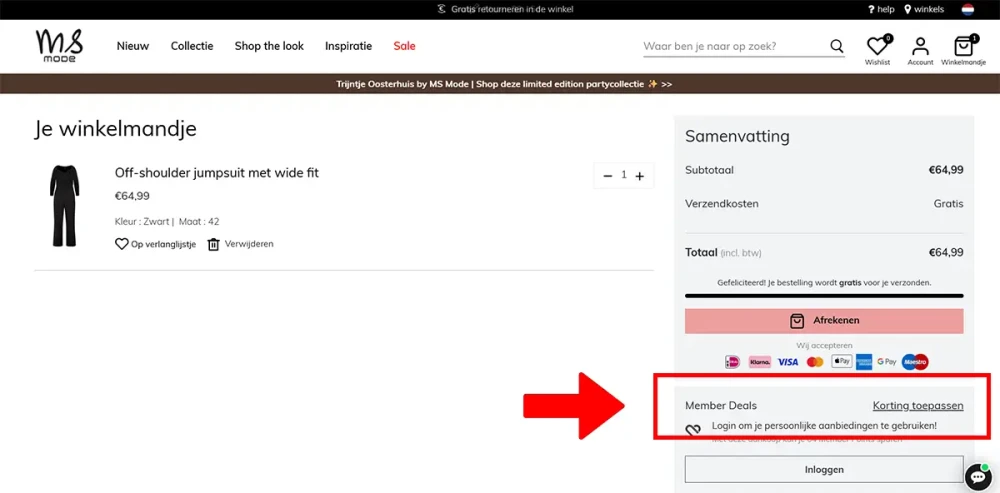The height and width of the screenshot is (493, 1000).
Task: Expand Korting toepassen discount field
Action: (917, 406)
